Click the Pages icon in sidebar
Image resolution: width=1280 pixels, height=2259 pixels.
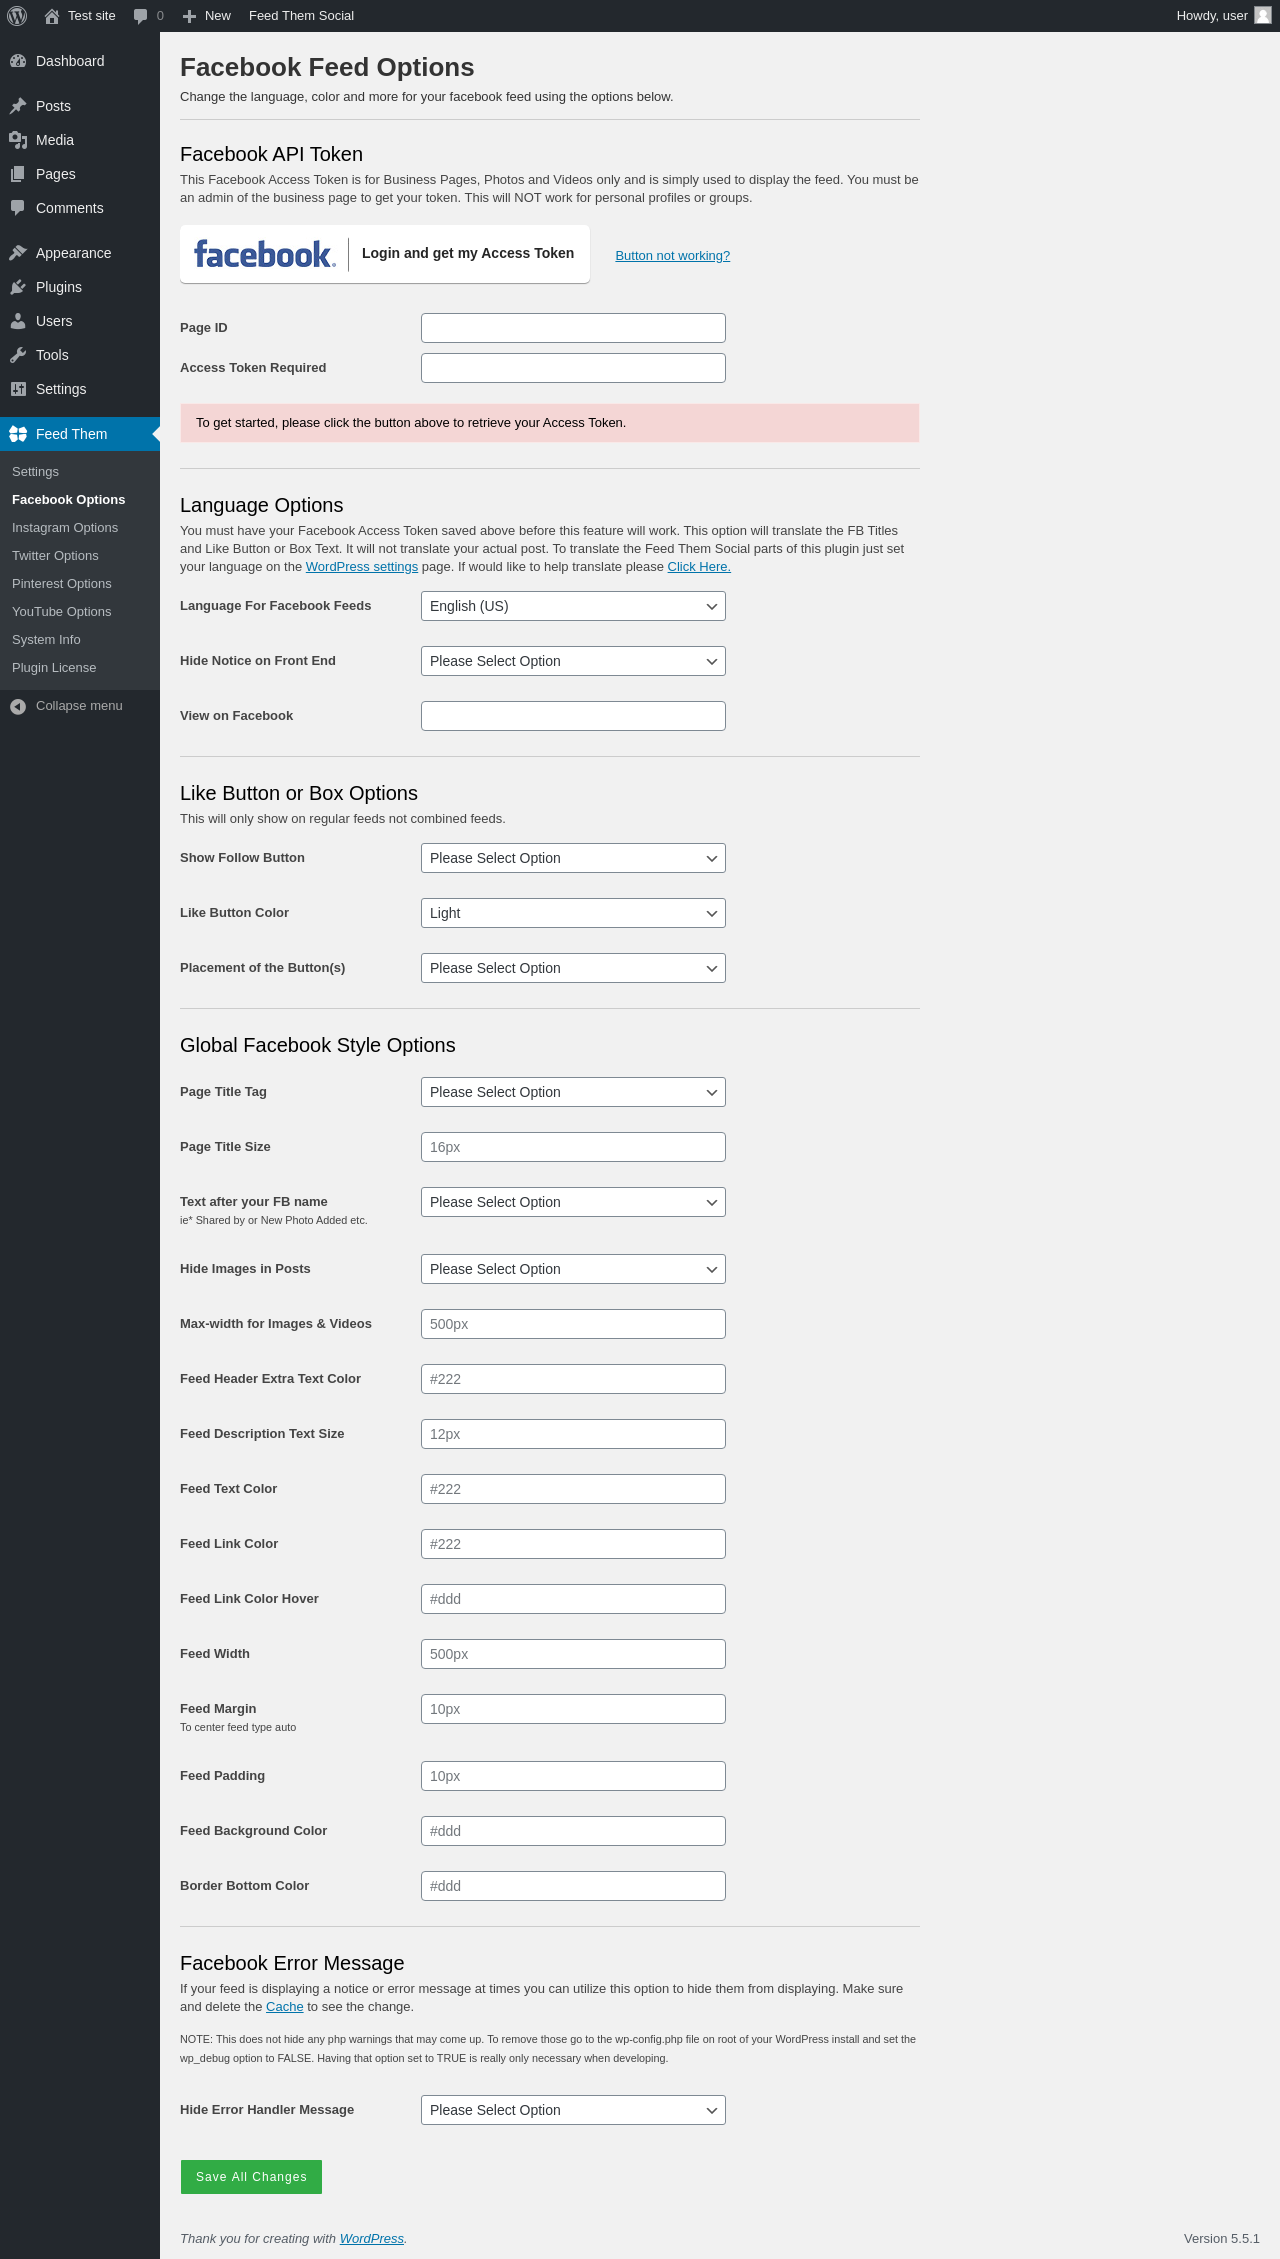pos(18,174)
